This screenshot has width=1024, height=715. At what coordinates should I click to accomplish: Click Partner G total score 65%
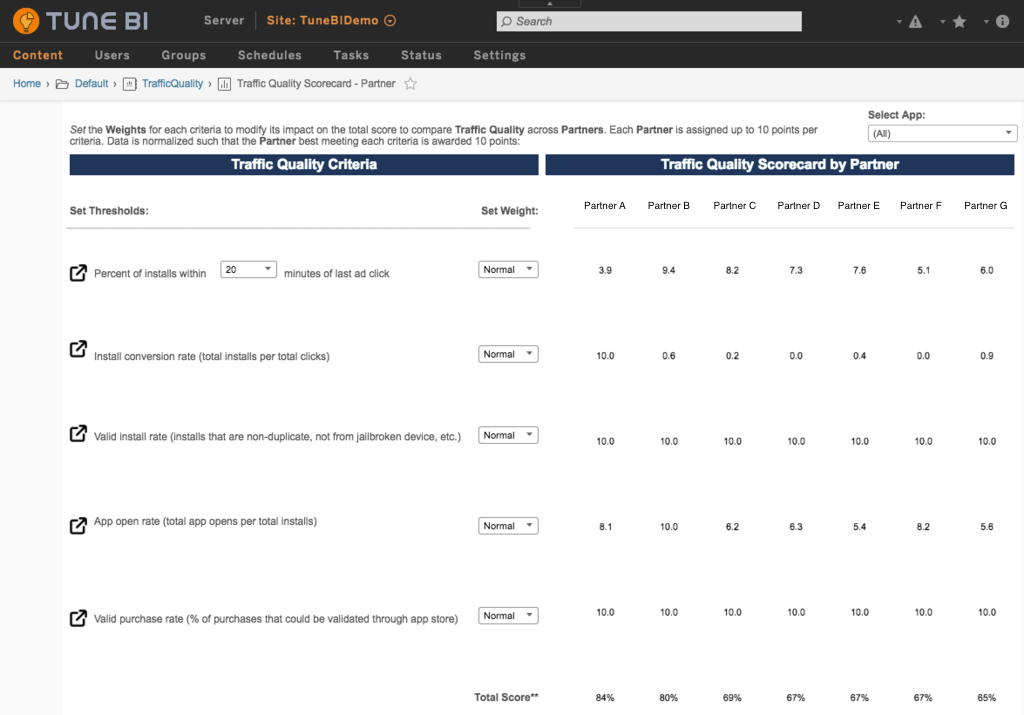[987, 697]
